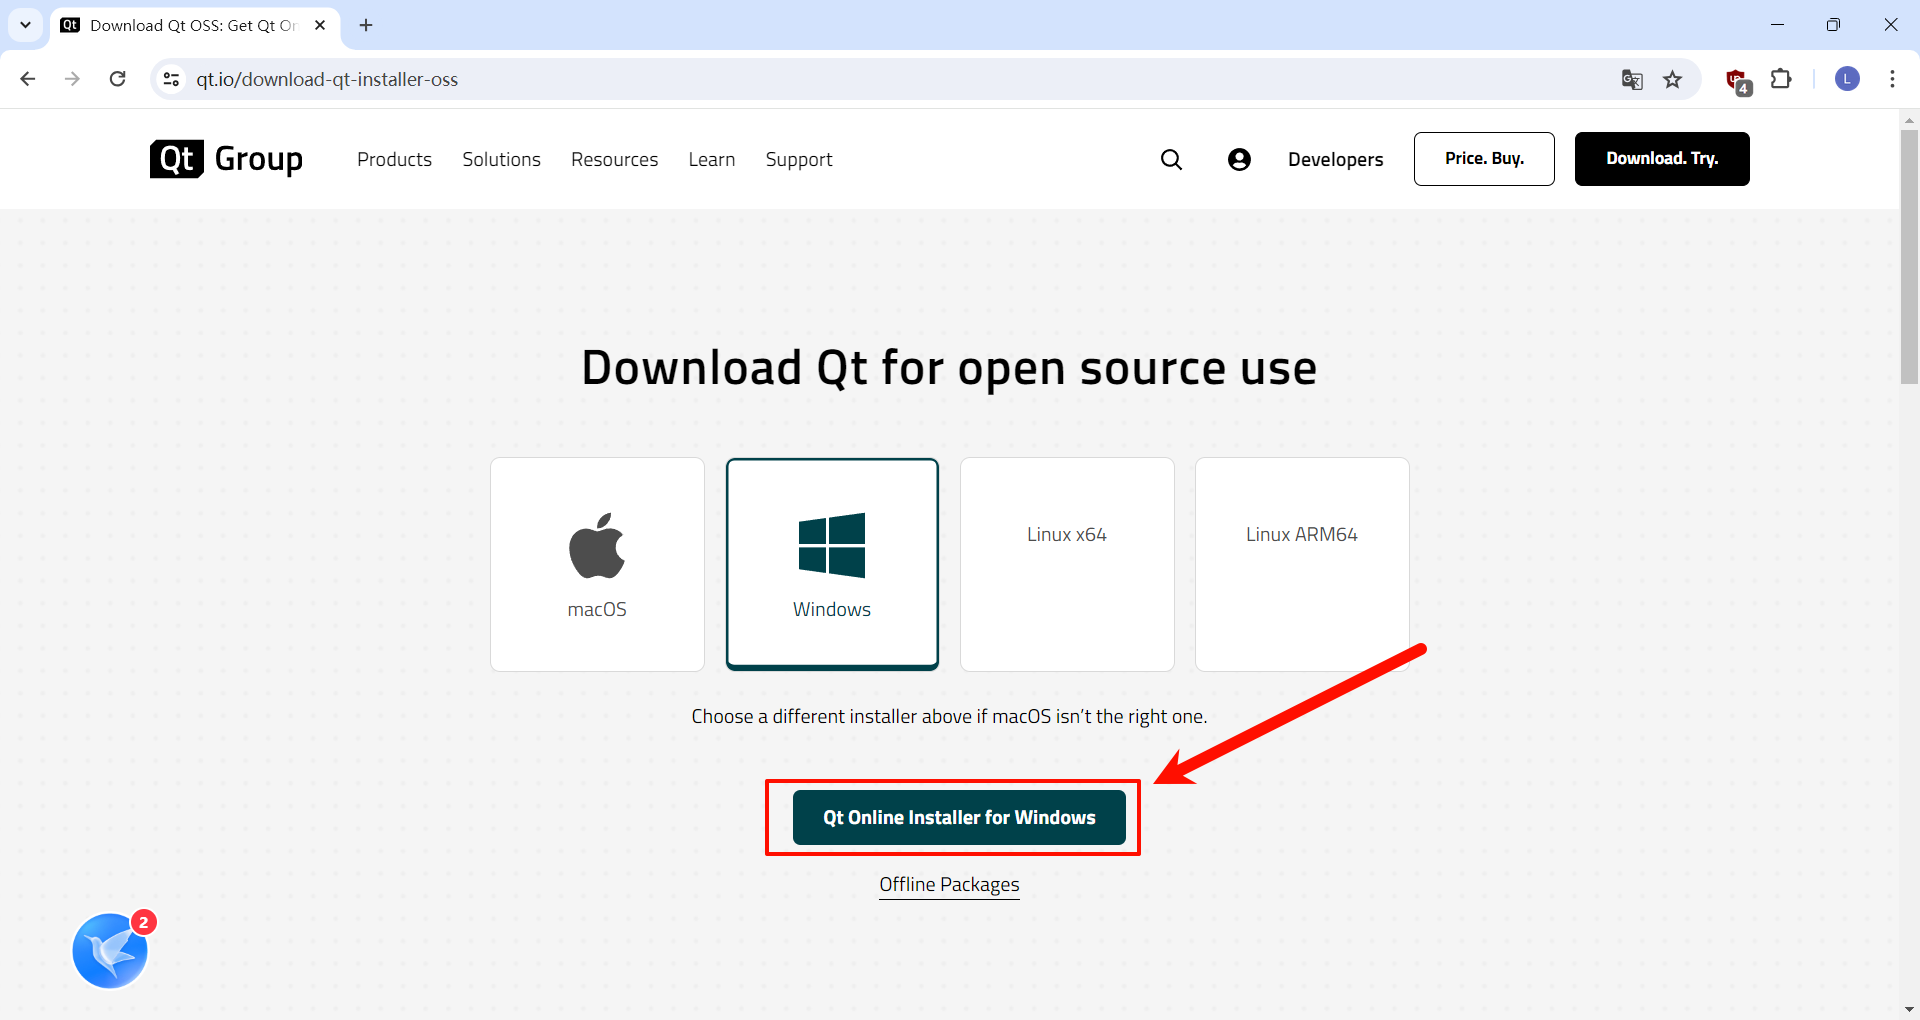Select the macOS installer card
Image resolution: width=1920 pixels, height=1020 pixels.
[597, 564]
